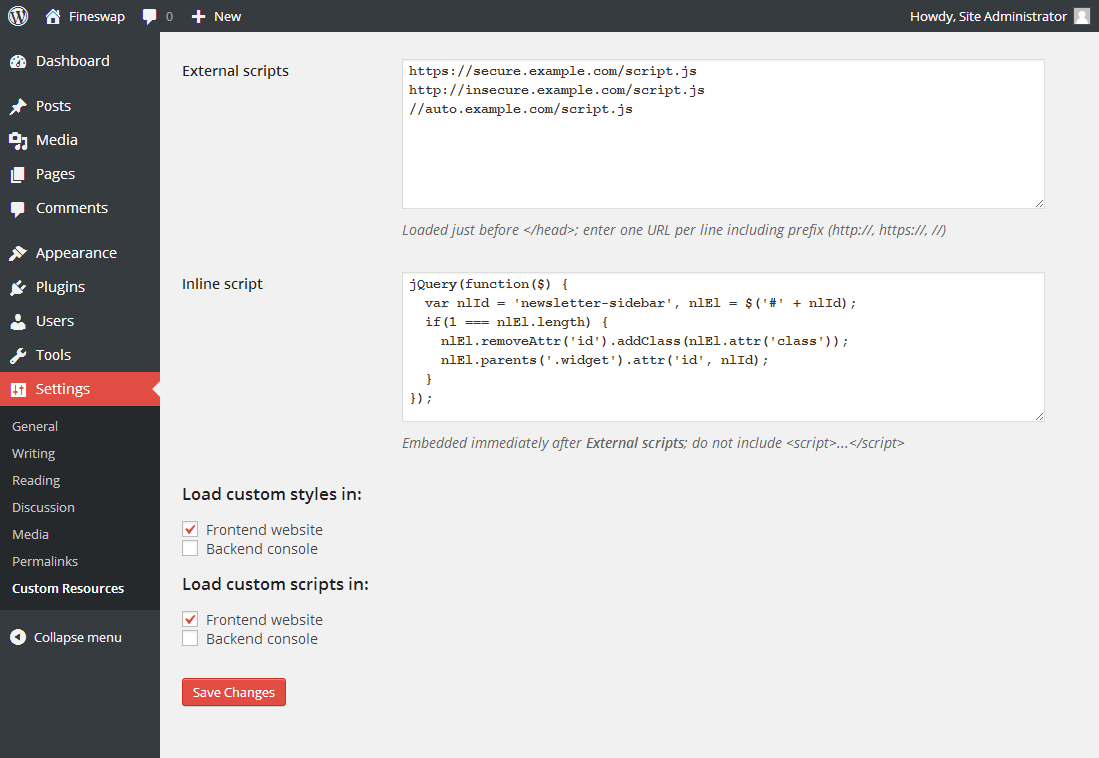The width and height of the screenshot is (1099, 758).
Task: Open General settings submenu
Action: click(35, 426)
